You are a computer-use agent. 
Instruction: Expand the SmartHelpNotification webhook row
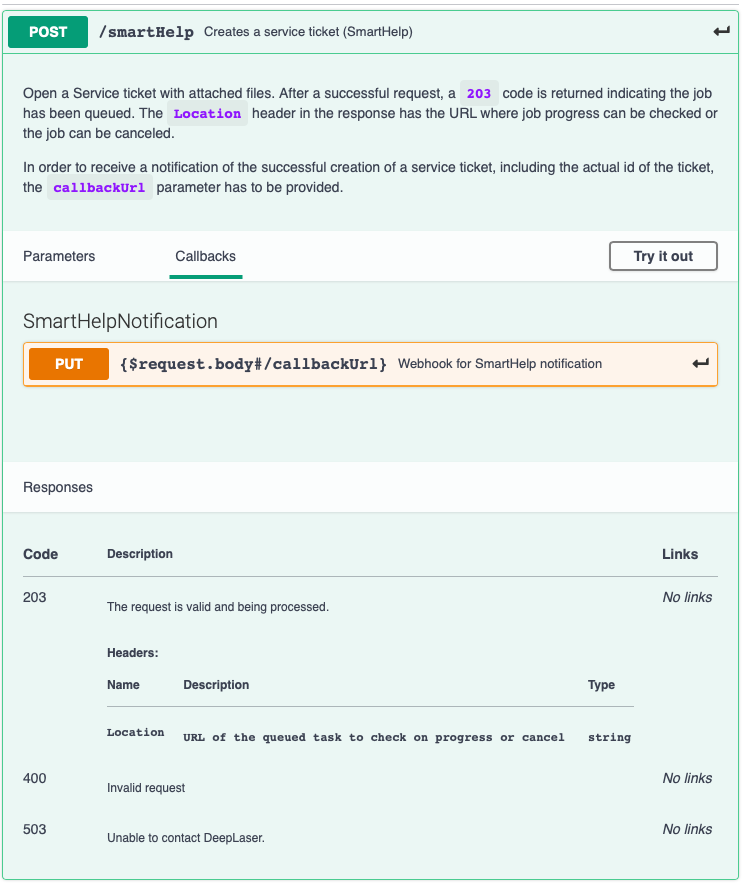coord(370,363)
